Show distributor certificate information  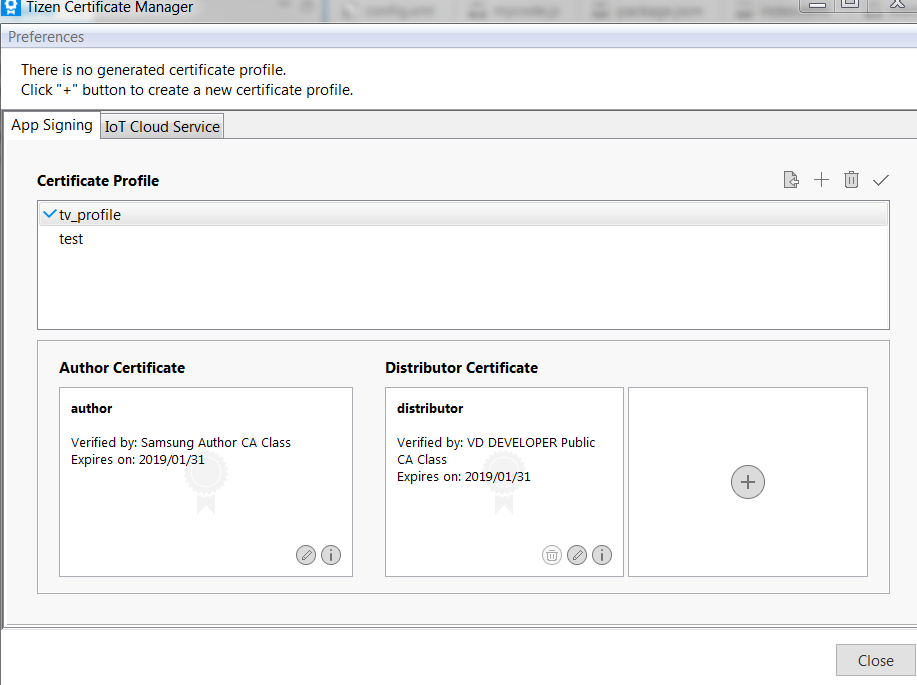pos(602,555)
